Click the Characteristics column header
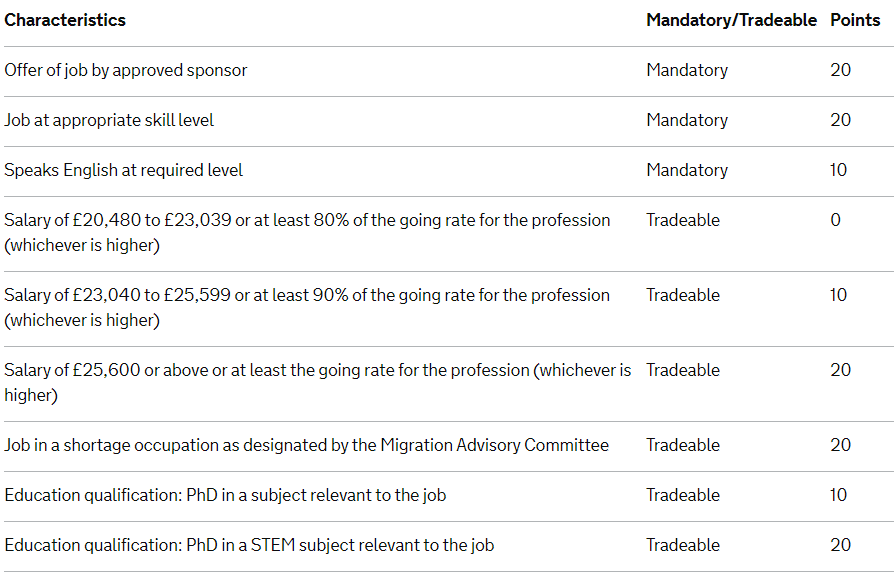 pos(65,21)
